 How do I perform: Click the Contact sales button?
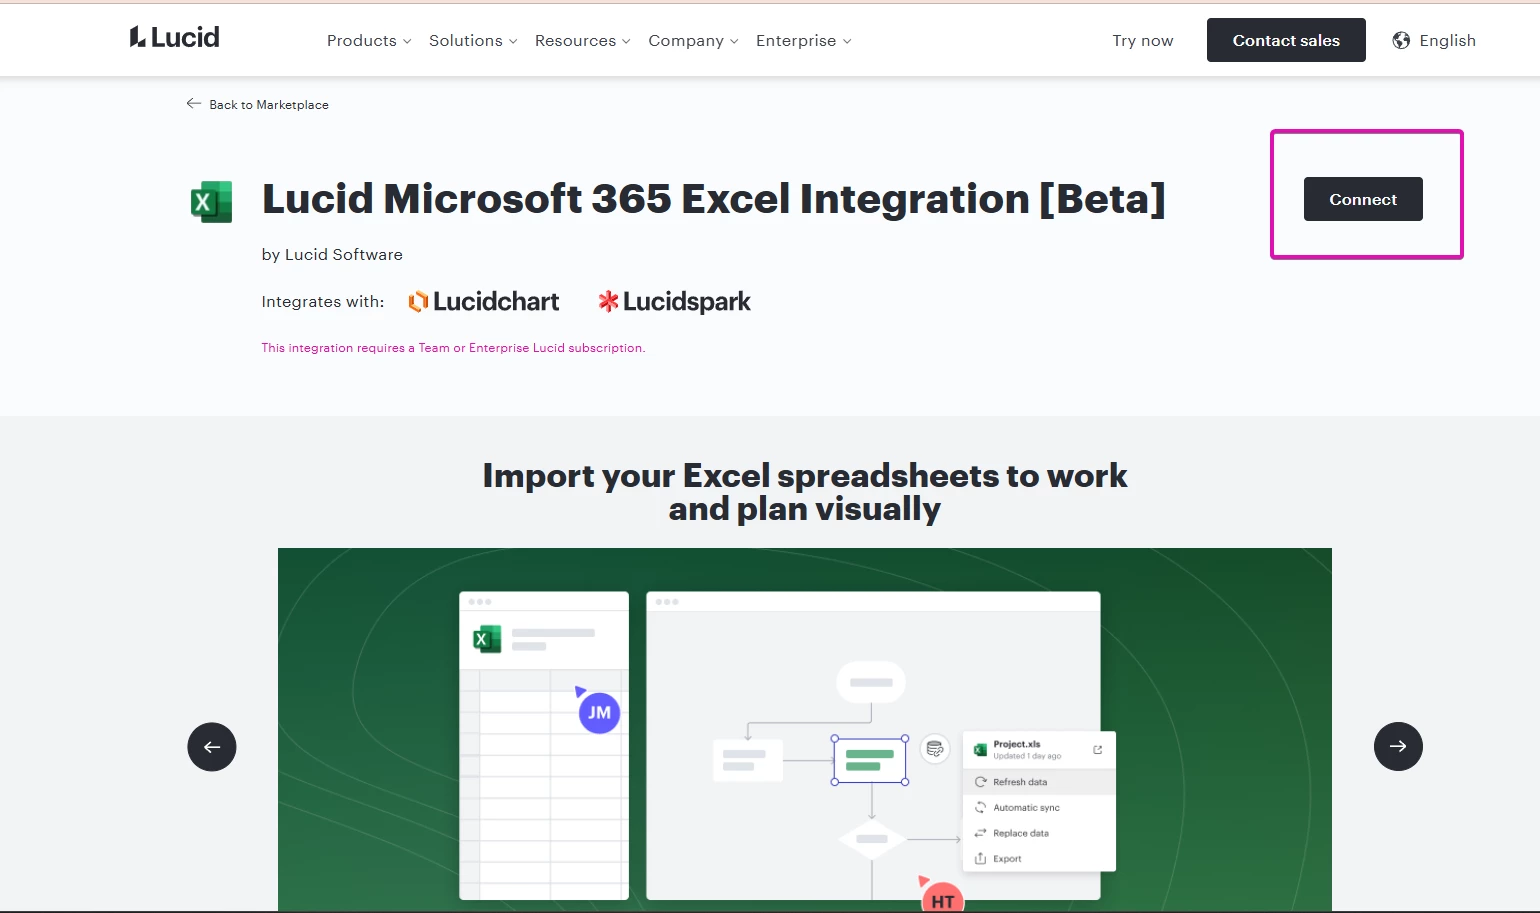click(x=1286, y=40)
